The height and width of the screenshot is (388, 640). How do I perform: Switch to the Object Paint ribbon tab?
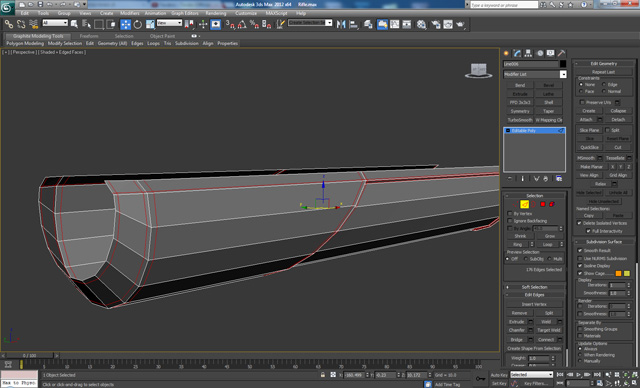[x=162, y=36]
